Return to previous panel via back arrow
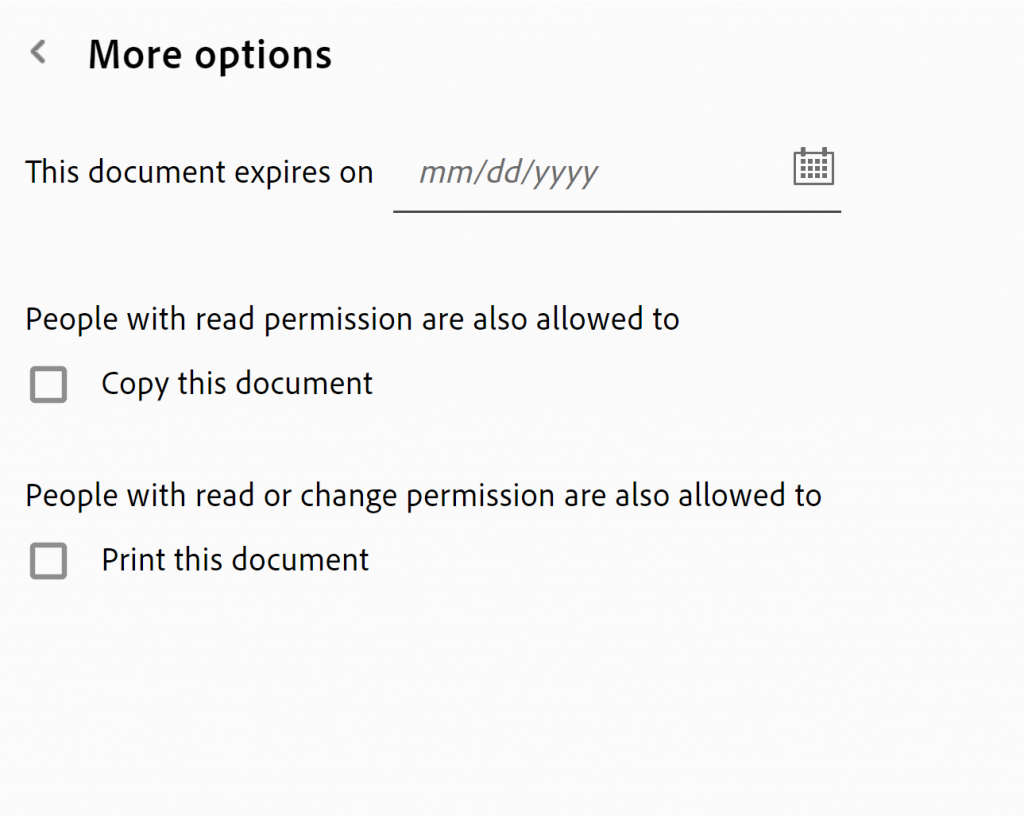 tap(39, 52)
